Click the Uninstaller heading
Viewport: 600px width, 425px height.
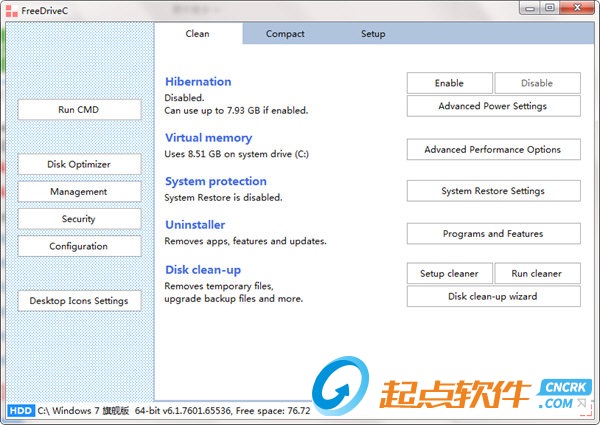point(195,225)
